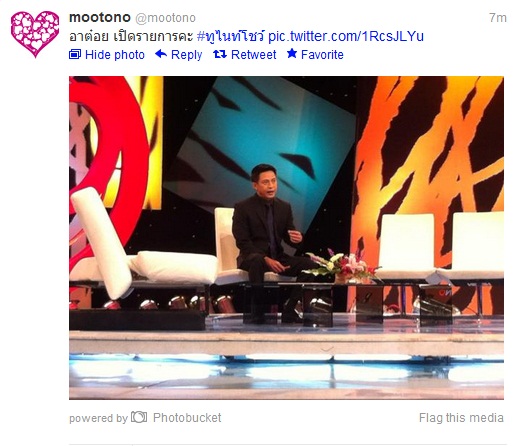
Task: Click the Thai tweet text body
Action: (x=131, y=36)
